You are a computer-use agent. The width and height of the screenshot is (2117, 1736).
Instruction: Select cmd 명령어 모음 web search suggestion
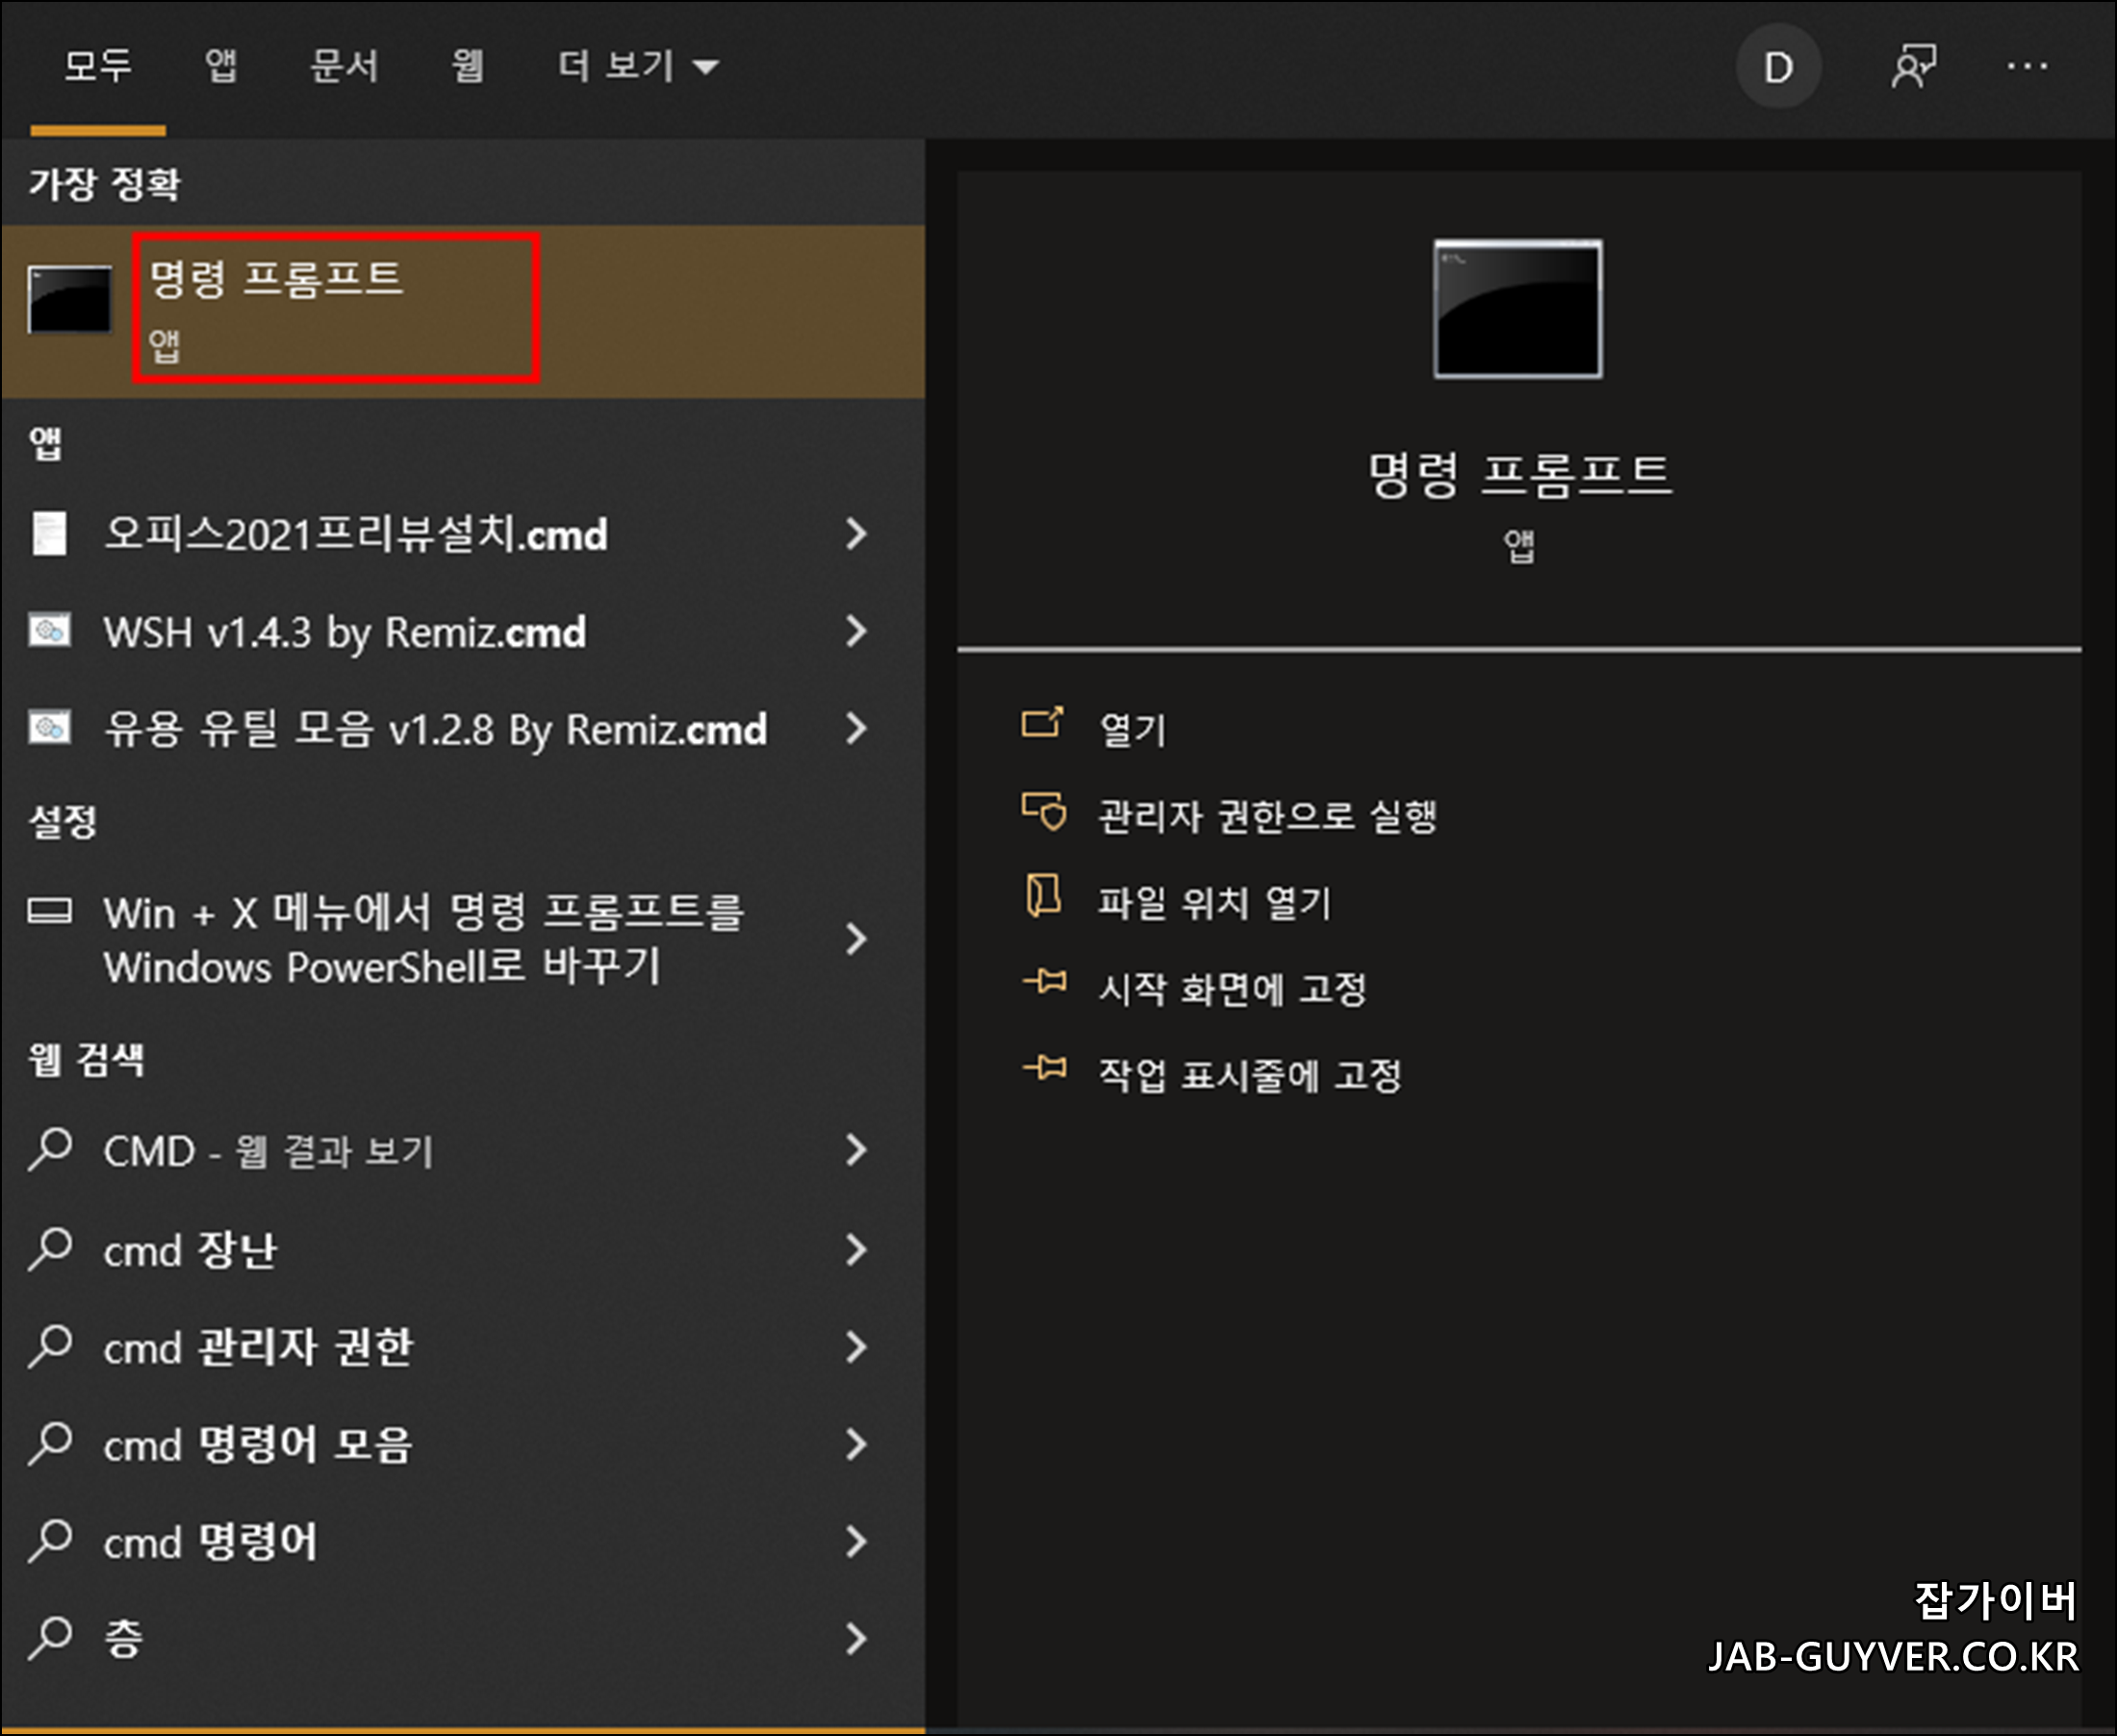pos(258,1445)
